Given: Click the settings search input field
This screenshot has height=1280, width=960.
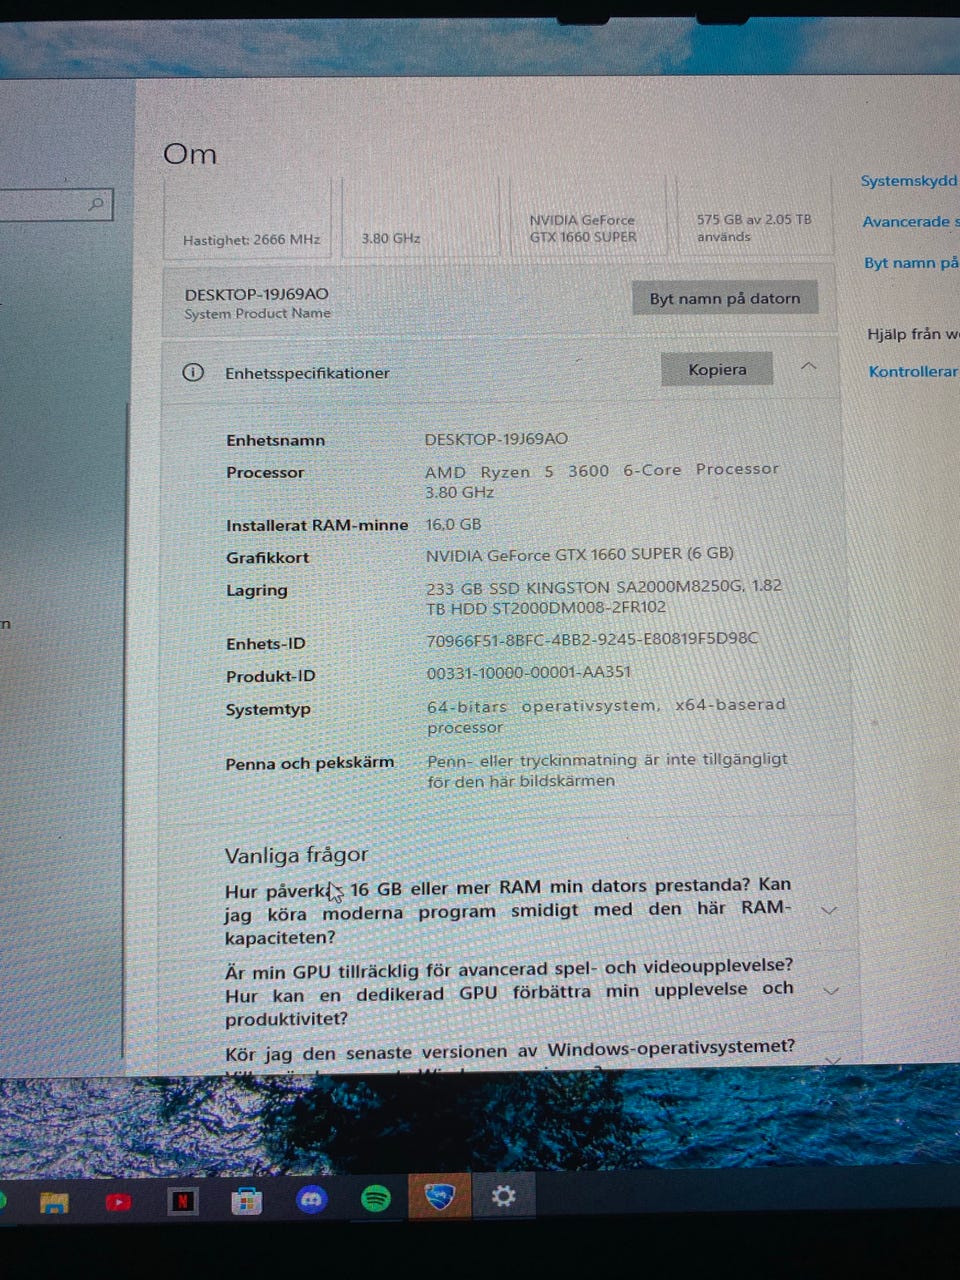Looking at the screenshot, I should pyautogui.click(x=55, y=205).
